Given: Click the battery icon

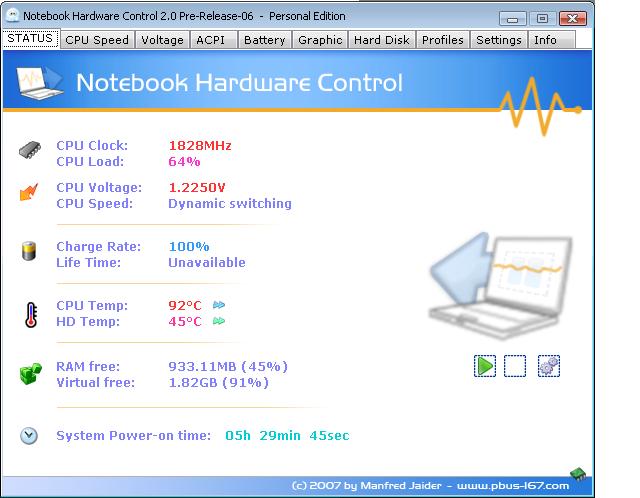Looking at the screenshot, I should pyautogui.click(x=29, y=251).
